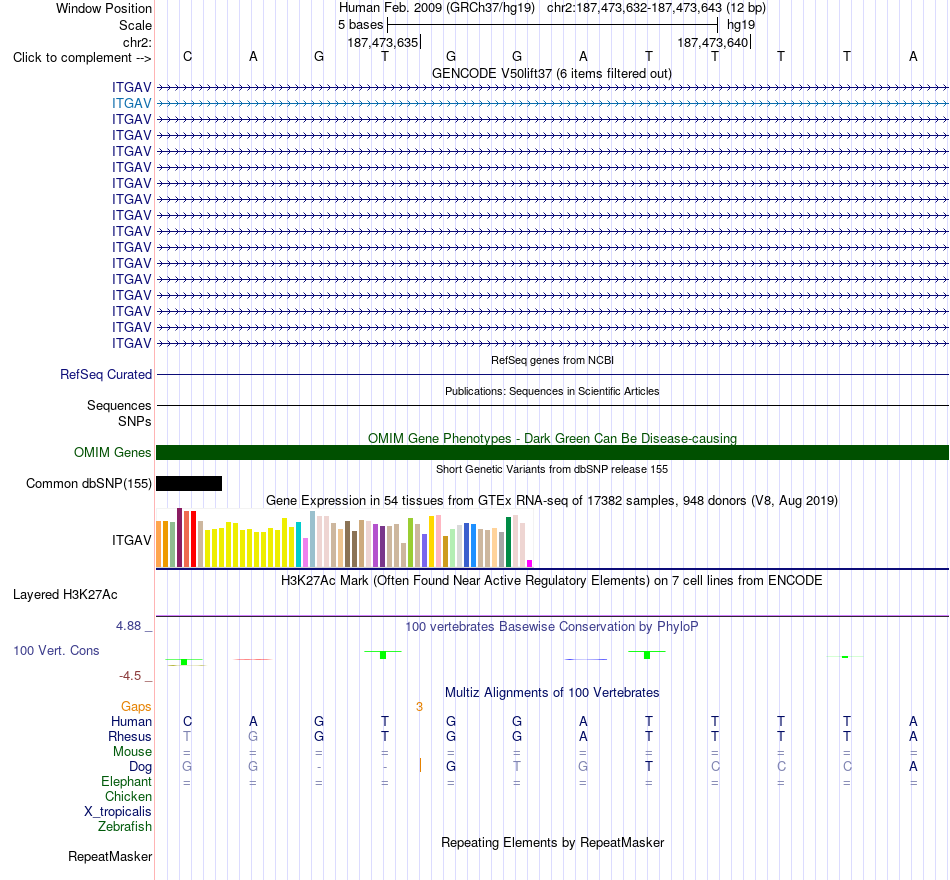Open the Common dbSNP(155) track label
Image resolution: width=950 pixels, height=880 pixels.
(x=89, y=484)
